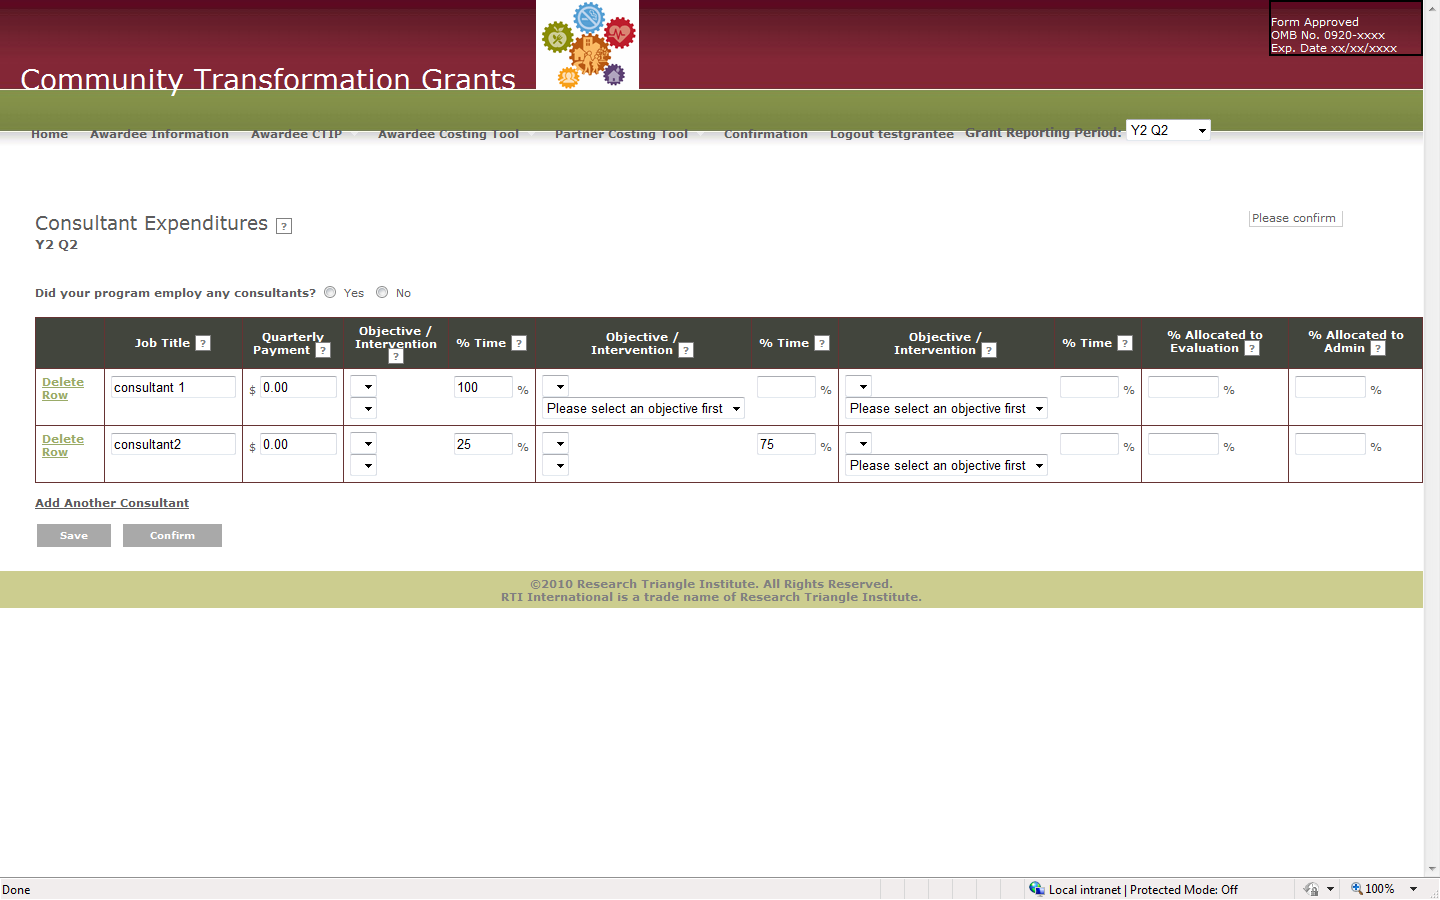The height and width of the screenshot is (900, 1440).
Task: Click the Please confirm status box
Action: click(1295, 218)
